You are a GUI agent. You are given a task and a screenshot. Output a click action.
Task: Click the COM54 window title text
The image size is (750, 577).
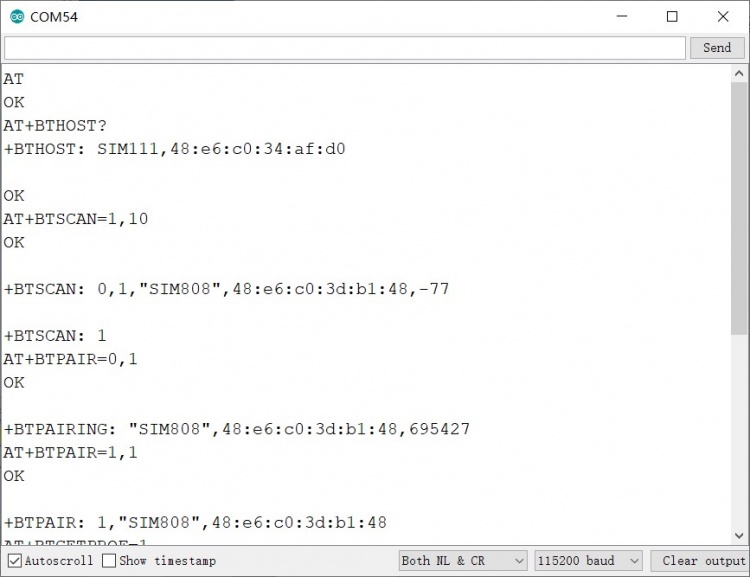pos(54,17)
